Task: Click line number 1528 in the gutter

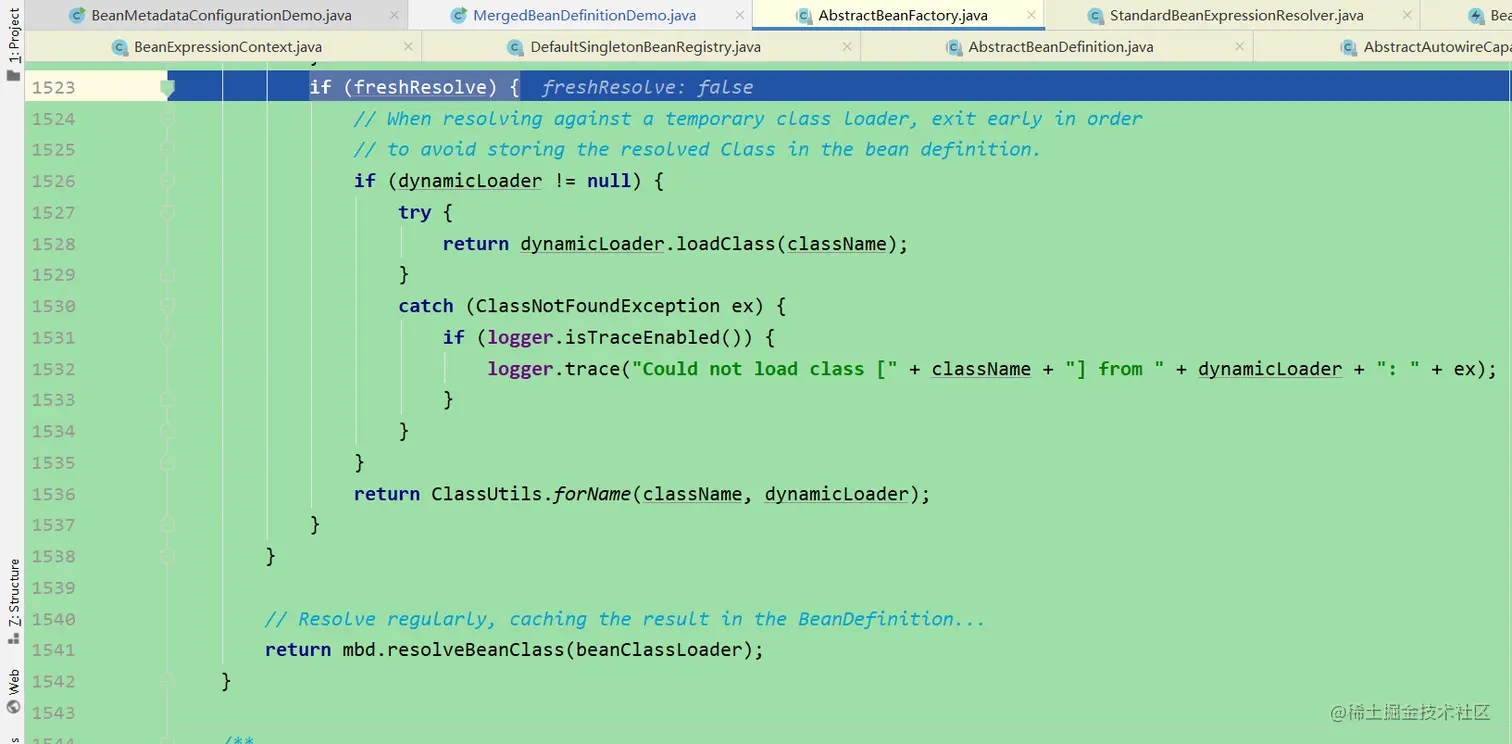Action: (53, 244)
